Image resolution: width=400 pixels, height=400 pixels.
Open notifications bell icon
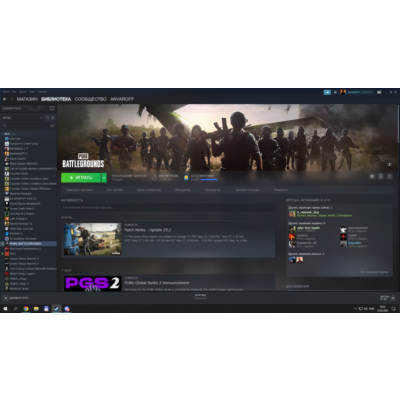pos(335,92)
